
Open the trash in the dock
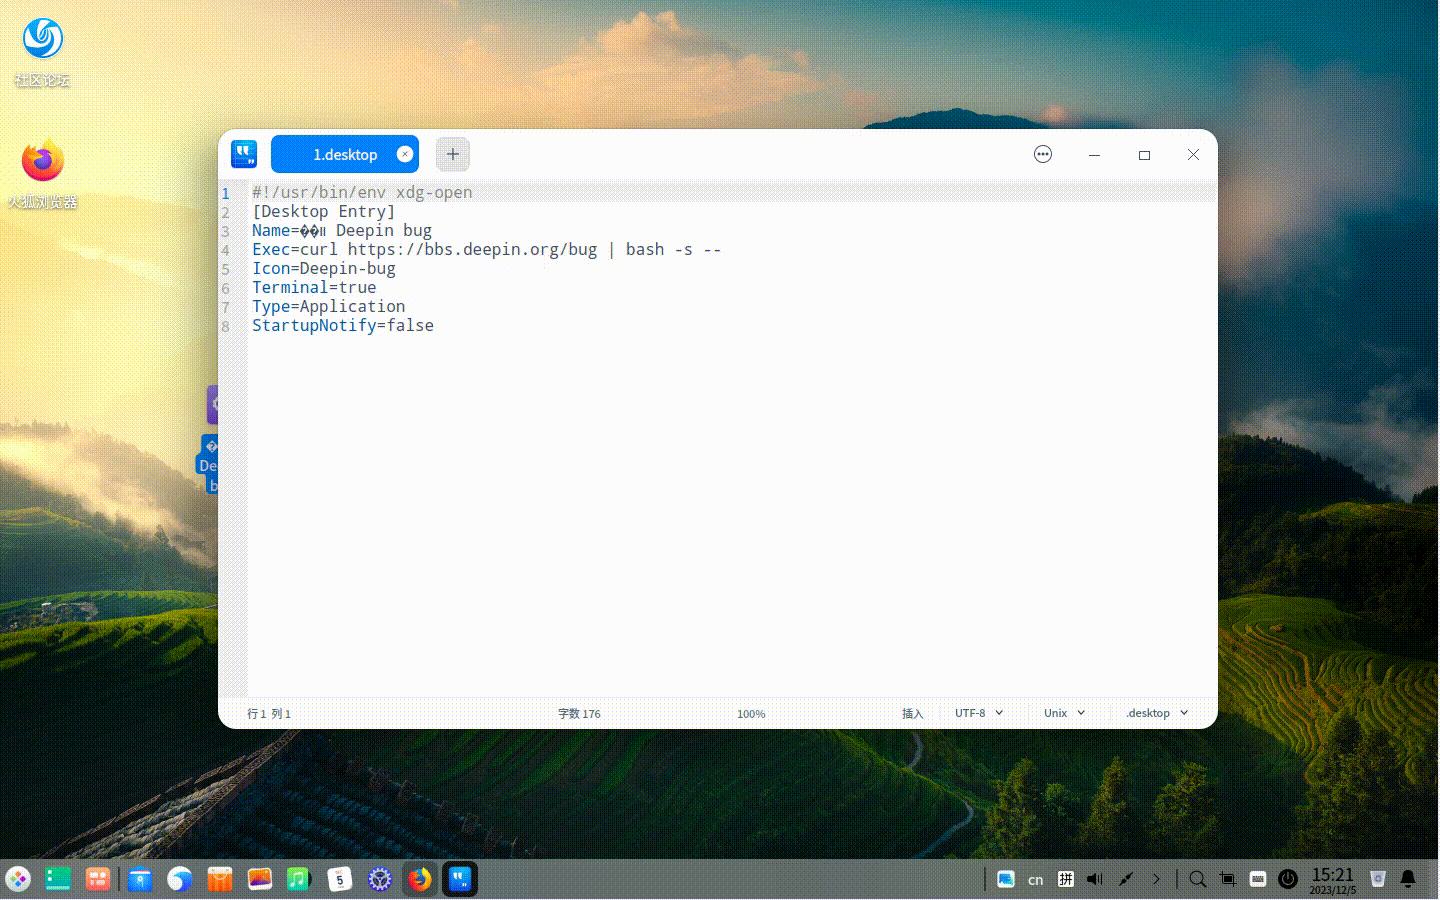click(x=1378, y=879)
